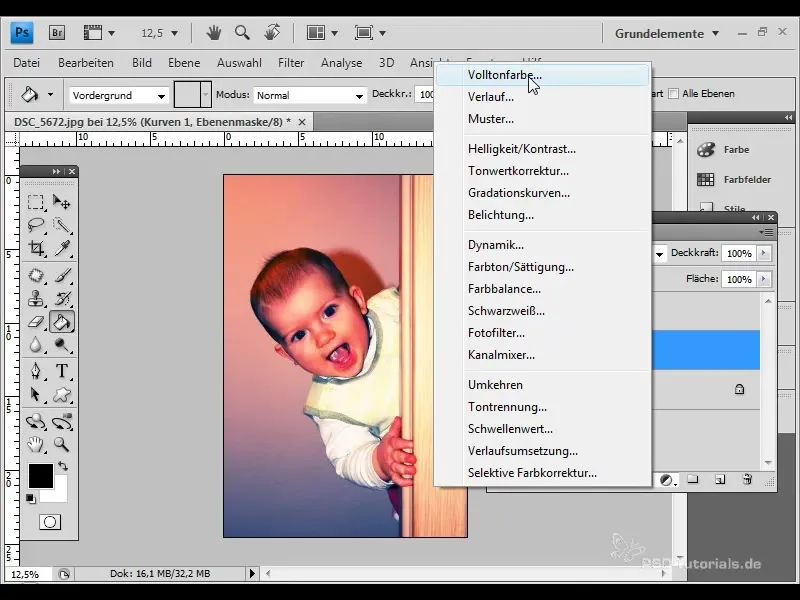Enable the Alle Ebenen checkbox
The height and width of the screenshot is (600, 800).
[673, 94]
